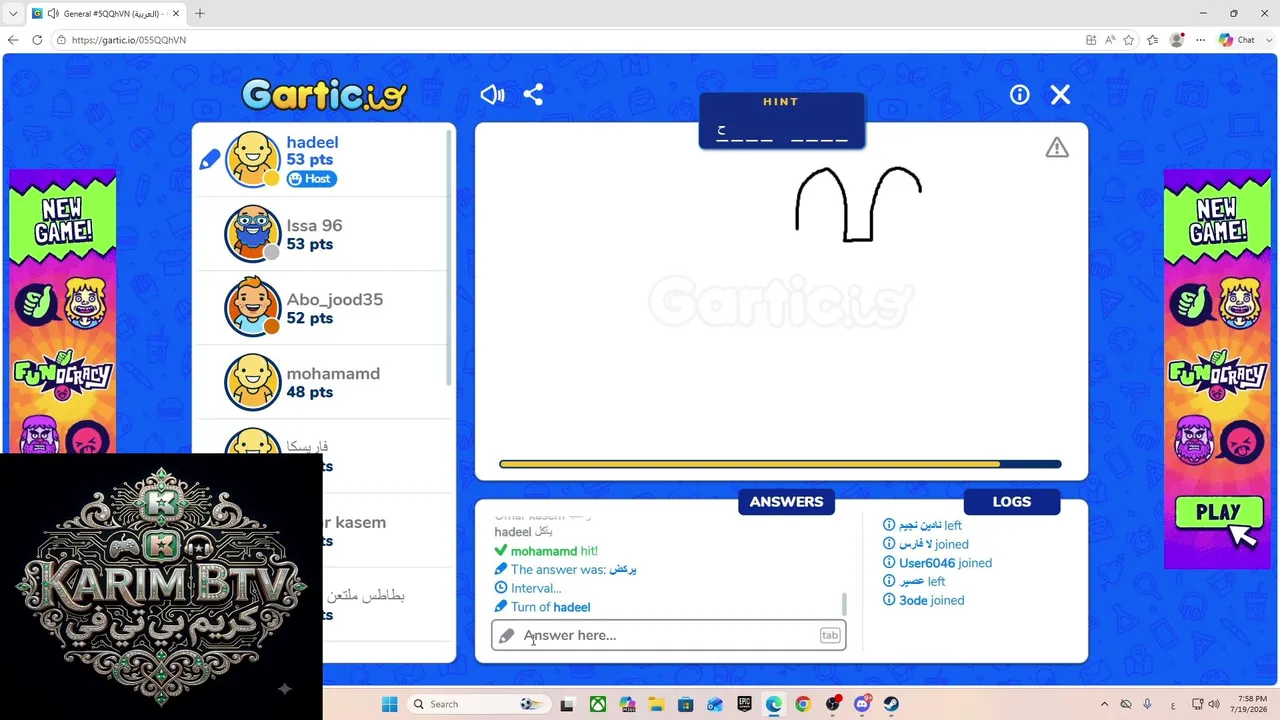The width and height of the screenshot is (1280, 720).
Task: Open the tab list dropdown button
Action: pyautogui.click(x=13, y=14)
